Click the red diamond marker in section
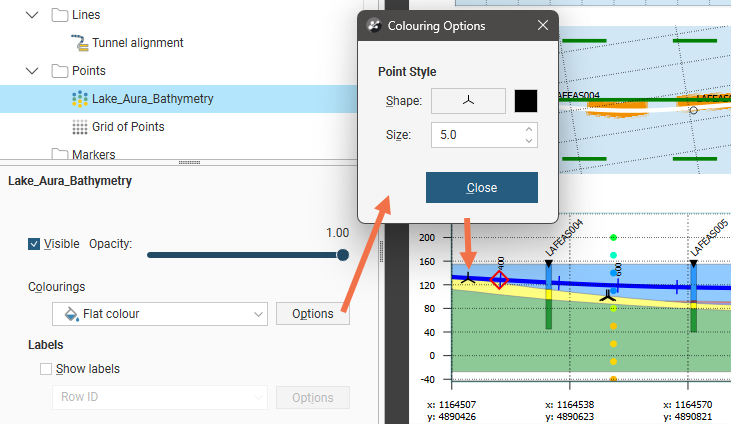731x424 pixels. pos(500,279)
